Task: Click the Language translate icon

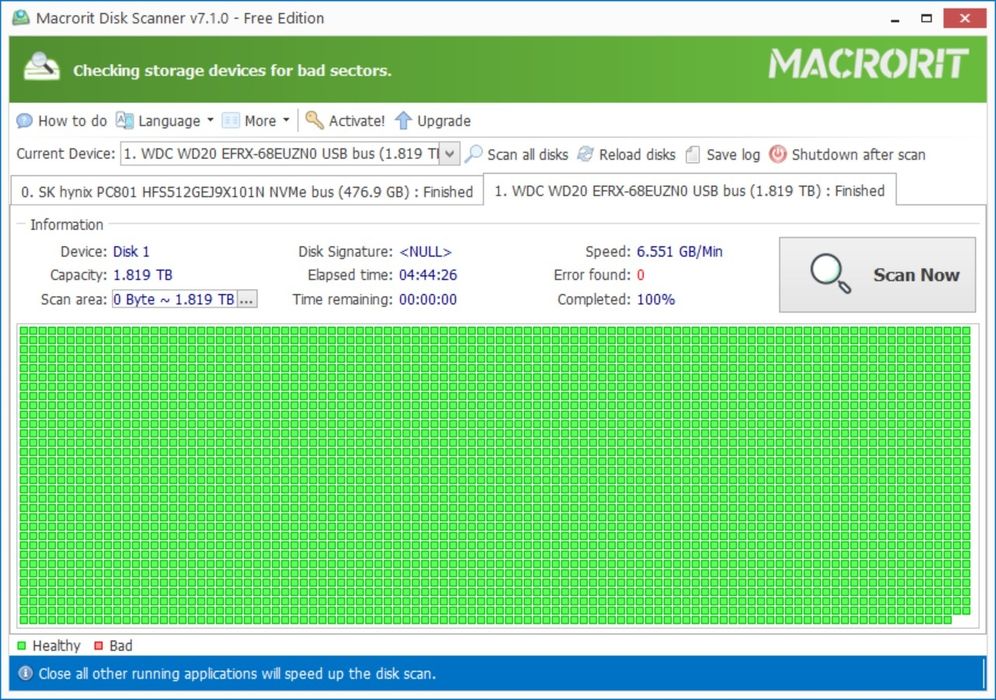Action: point(124,120)
